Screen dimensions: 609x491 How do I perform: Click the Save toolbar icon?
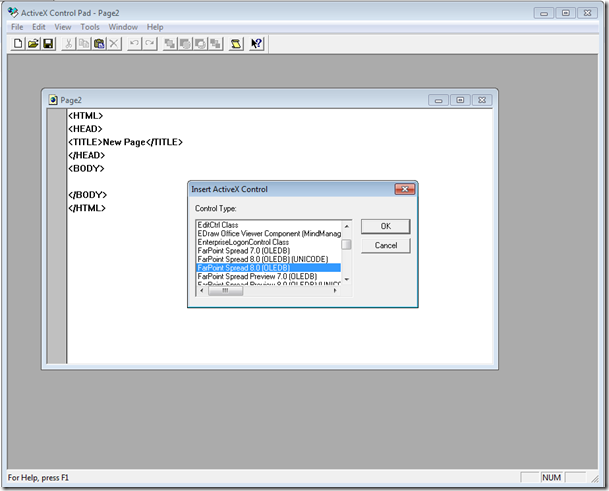[x=48, y=44]
